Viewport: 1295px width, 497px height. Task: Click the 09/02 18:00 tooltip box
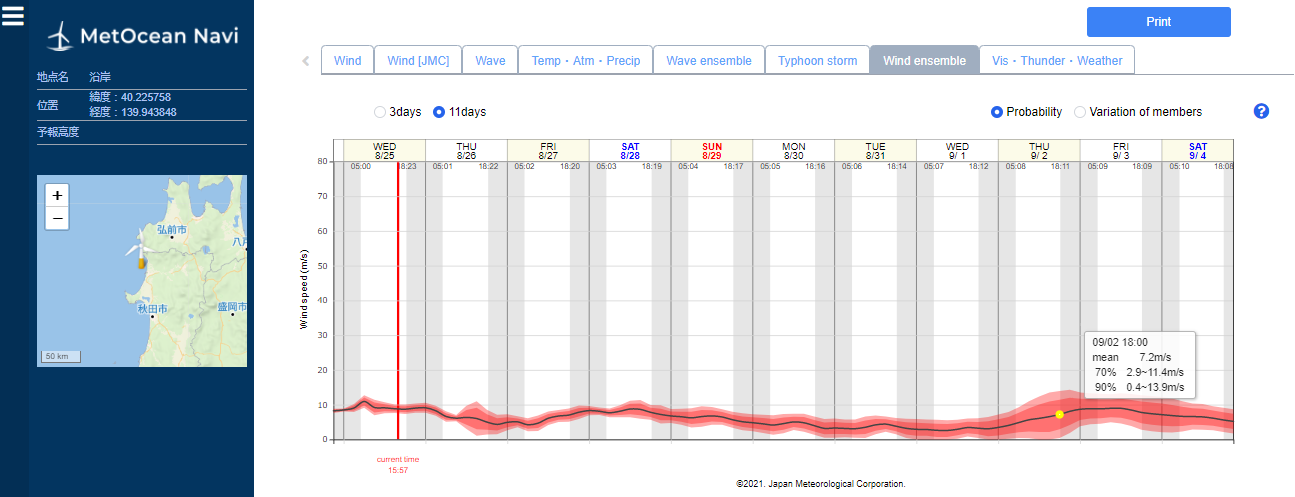(1140, 364)
